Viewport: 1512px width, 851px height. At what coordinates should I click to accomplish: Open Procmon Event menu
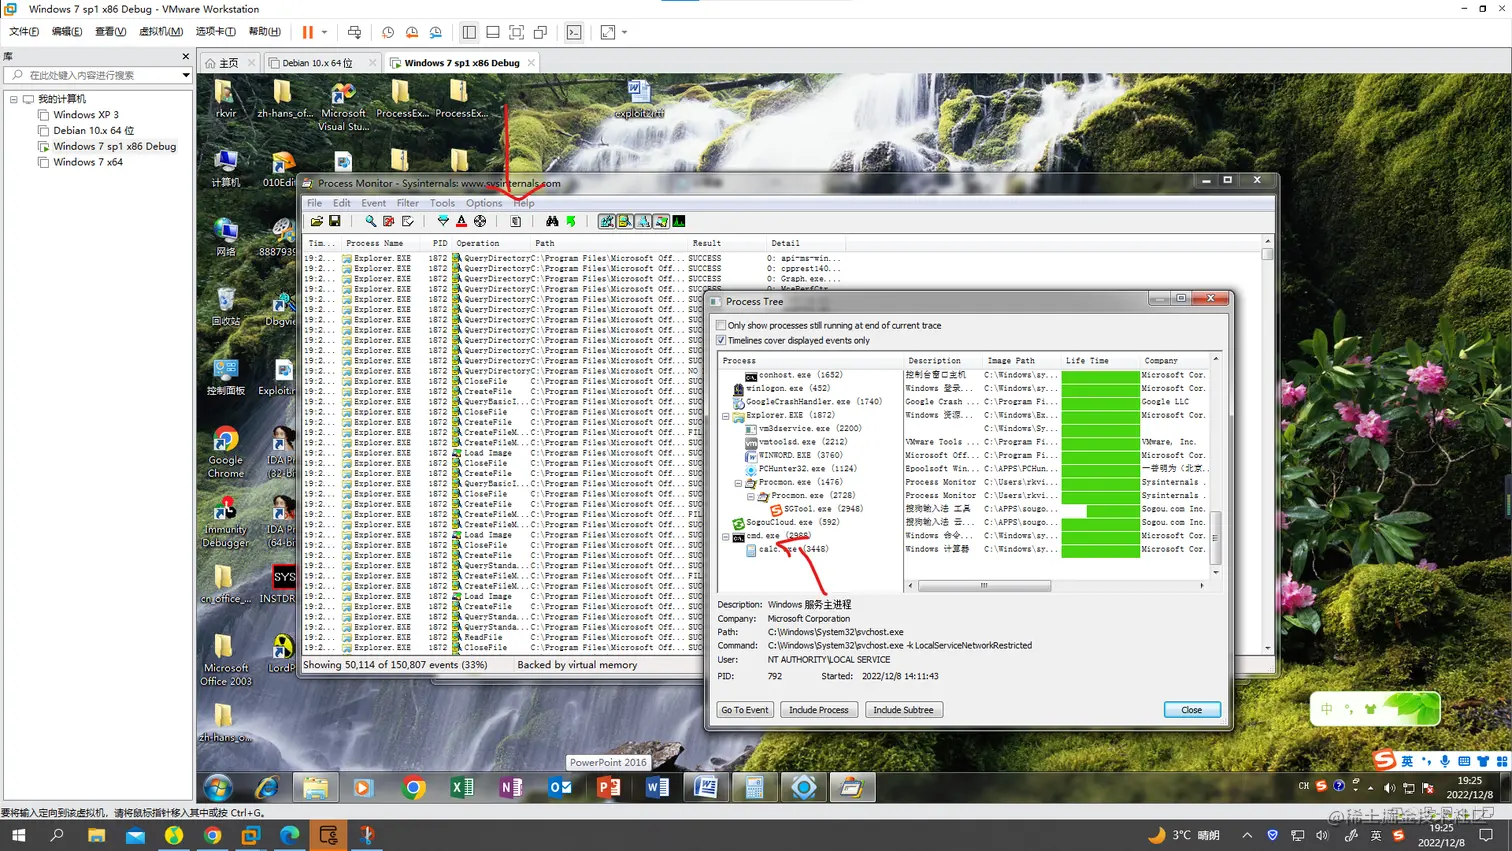374,203
